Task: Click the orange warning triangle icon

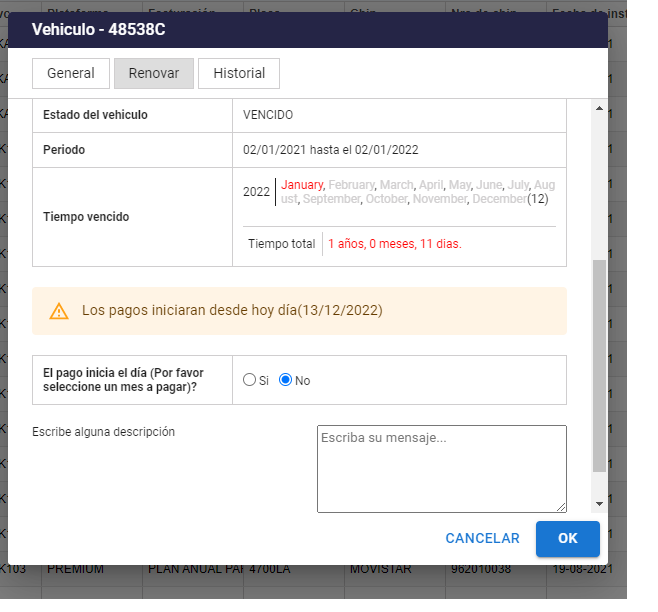Action: [58, 311]
